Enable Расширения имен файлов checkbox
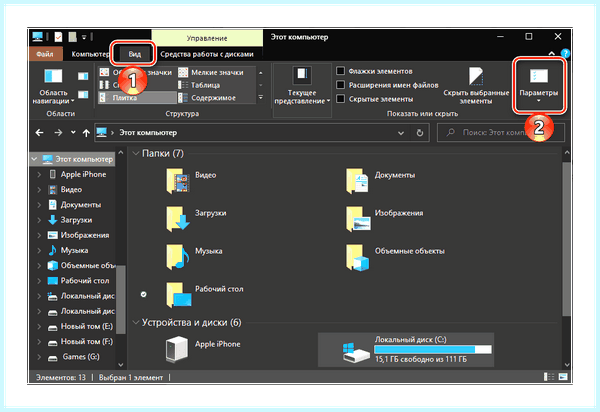600x412 pixels. [340, 85]
